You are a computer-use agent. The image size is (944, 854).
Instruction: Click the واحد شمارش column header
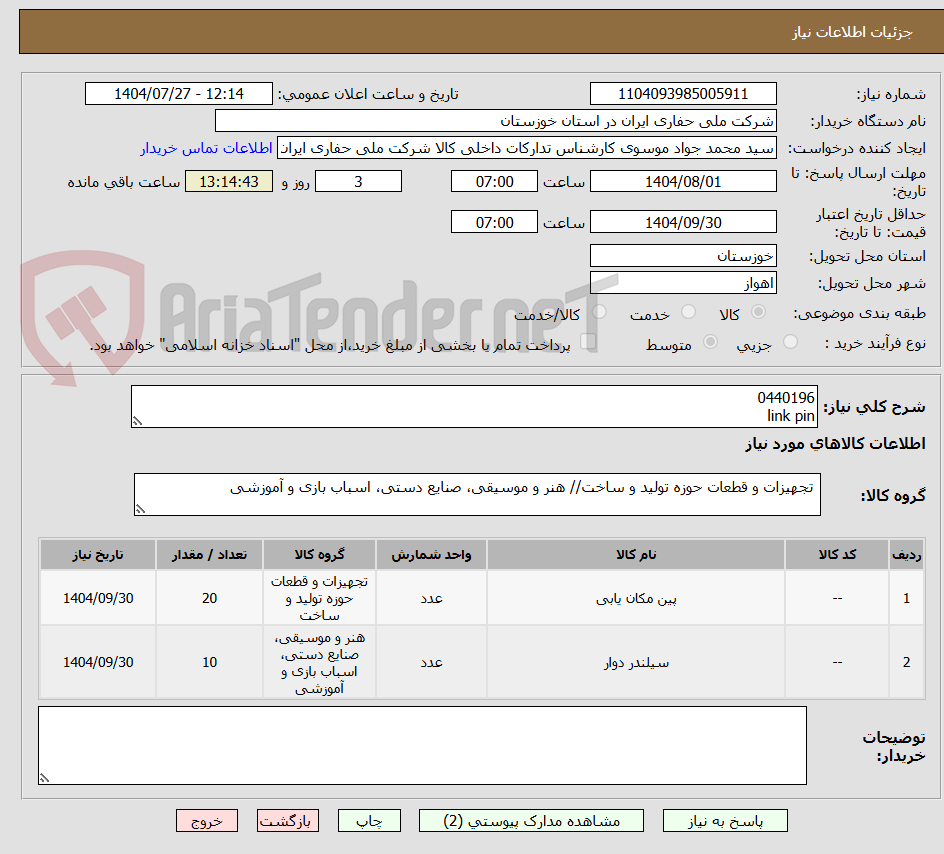tap(431, 555)
